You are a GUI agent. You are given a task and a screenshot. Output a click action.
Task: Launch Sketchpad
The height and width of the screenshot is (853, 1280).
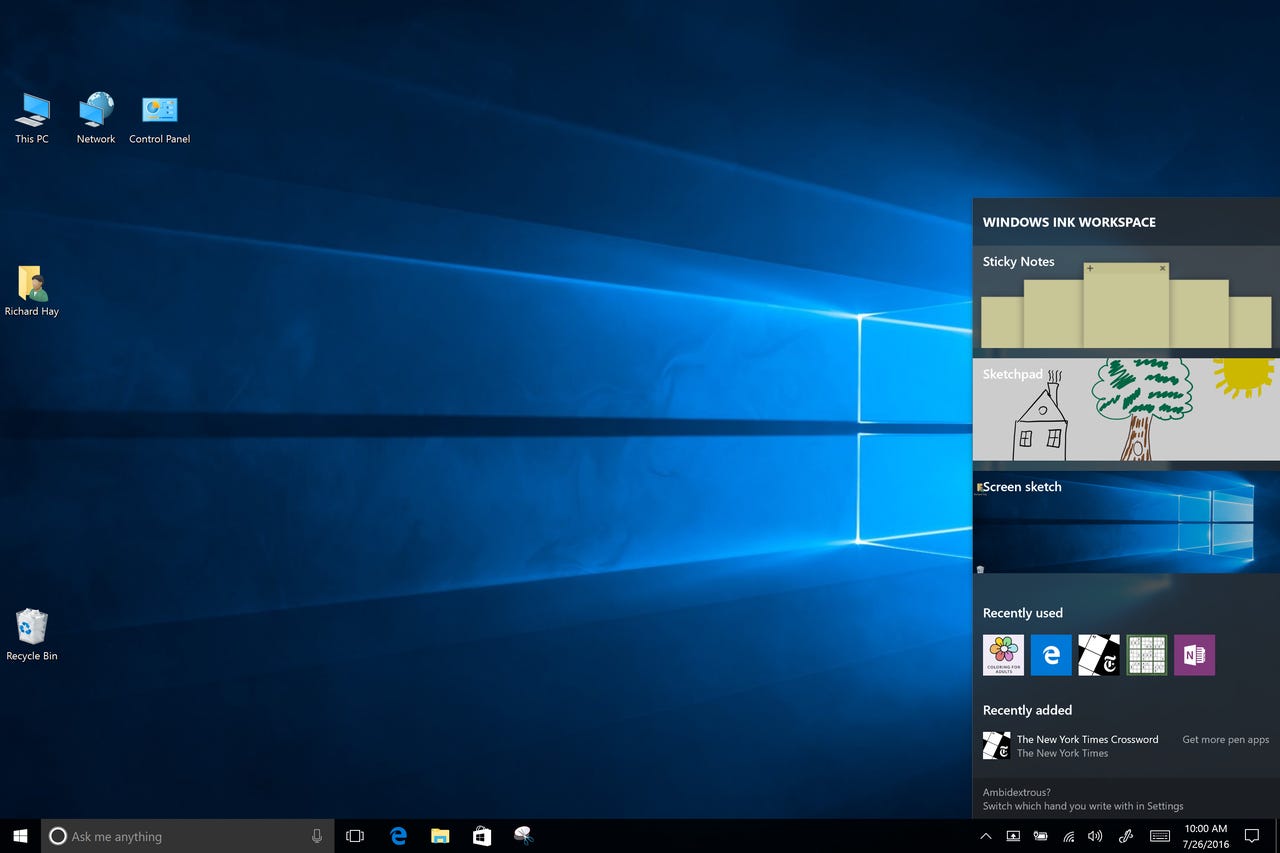[1125, 410]
